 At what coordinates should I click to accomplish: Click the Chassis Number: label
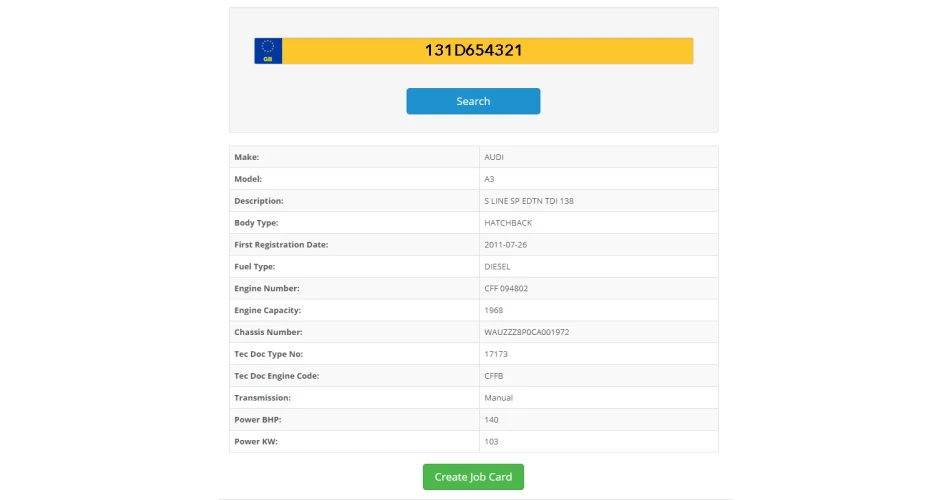tap(268, 332)
